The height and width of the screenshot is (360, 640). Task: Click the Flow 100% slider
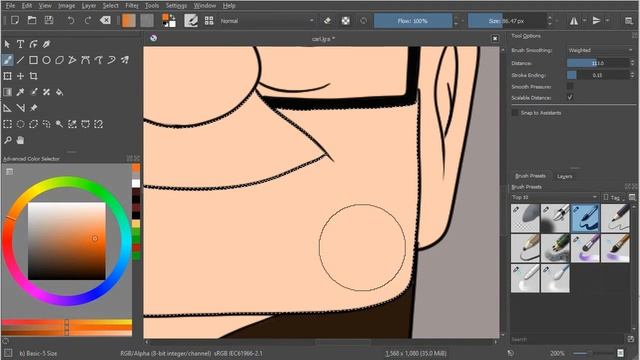[x=413, y=21]
